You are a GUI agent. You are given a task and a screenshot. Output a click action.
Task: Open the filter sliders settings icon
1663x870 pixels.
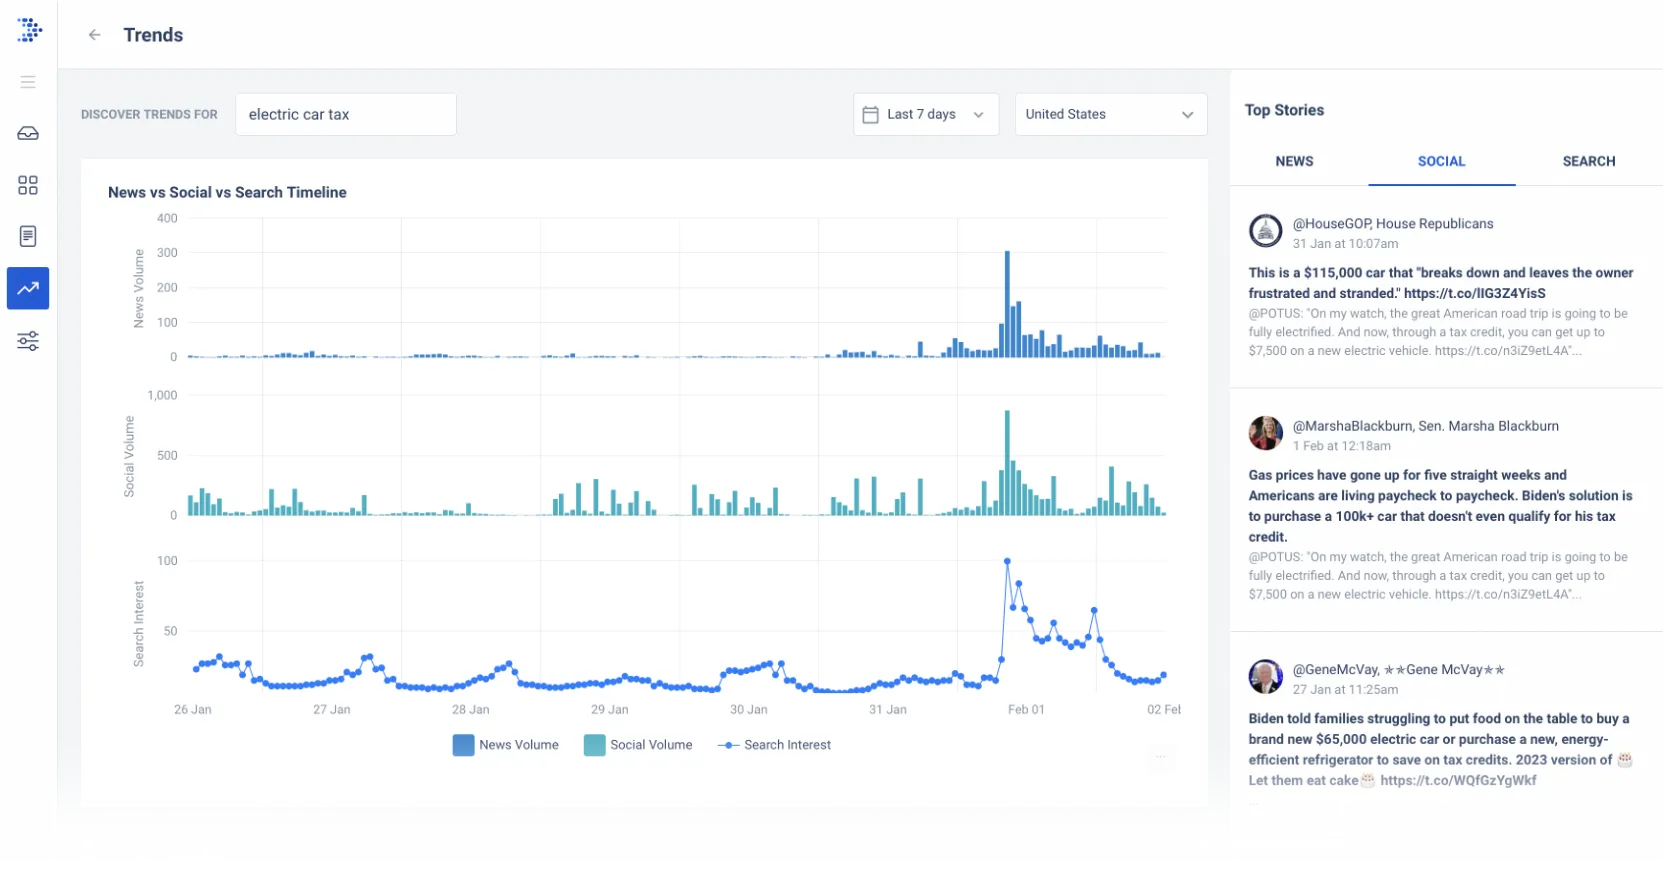tap(28, 341)
